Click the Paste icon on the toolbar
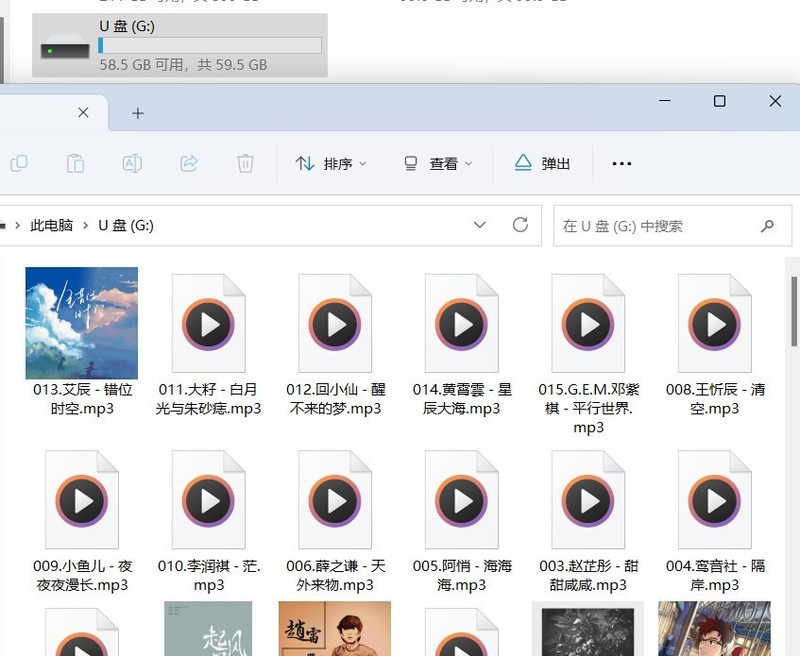 point(75,163)
